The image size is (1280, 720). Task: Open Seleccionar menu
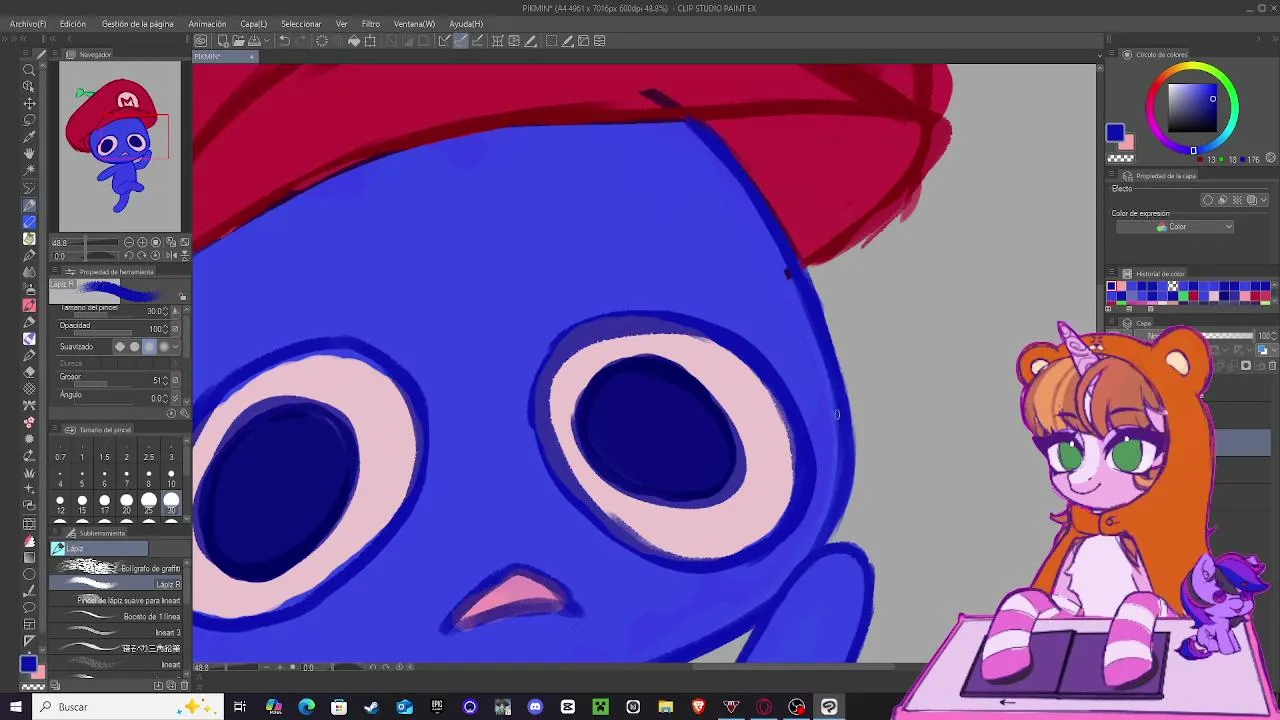[x=301, y=24]
